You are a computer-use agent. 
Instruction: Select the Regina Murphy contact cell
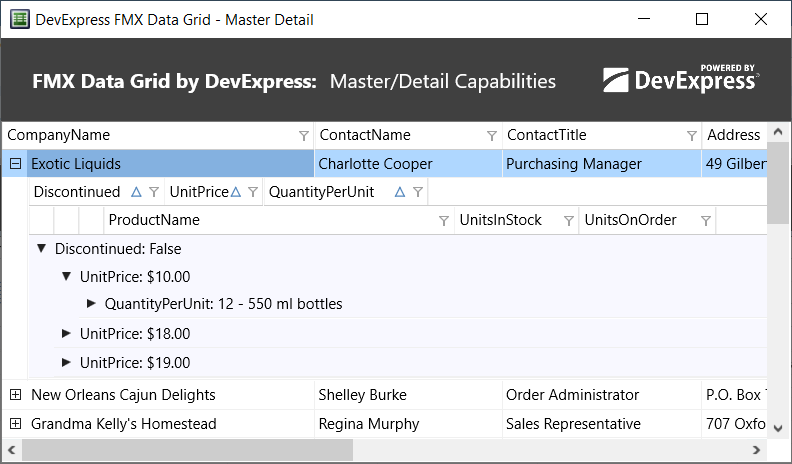point(408,424)
